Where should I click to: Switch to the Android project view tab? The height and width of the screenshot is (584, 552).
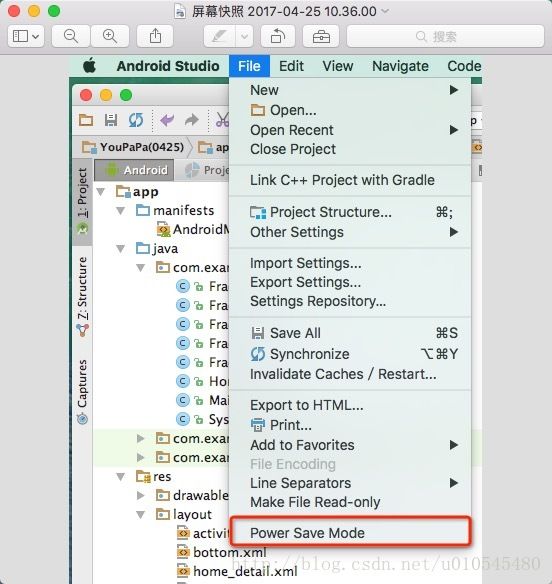point(134,170)
